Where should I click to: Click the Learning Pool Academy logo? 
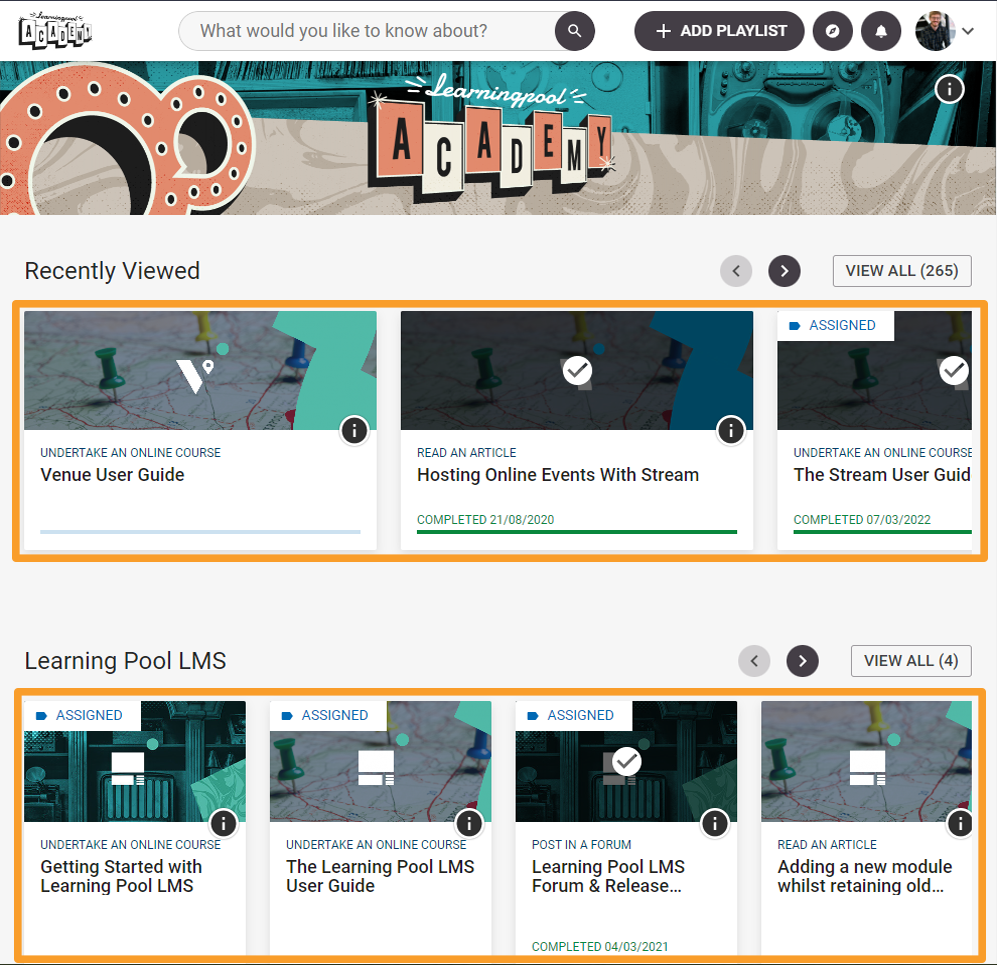[x=55, y=30]
